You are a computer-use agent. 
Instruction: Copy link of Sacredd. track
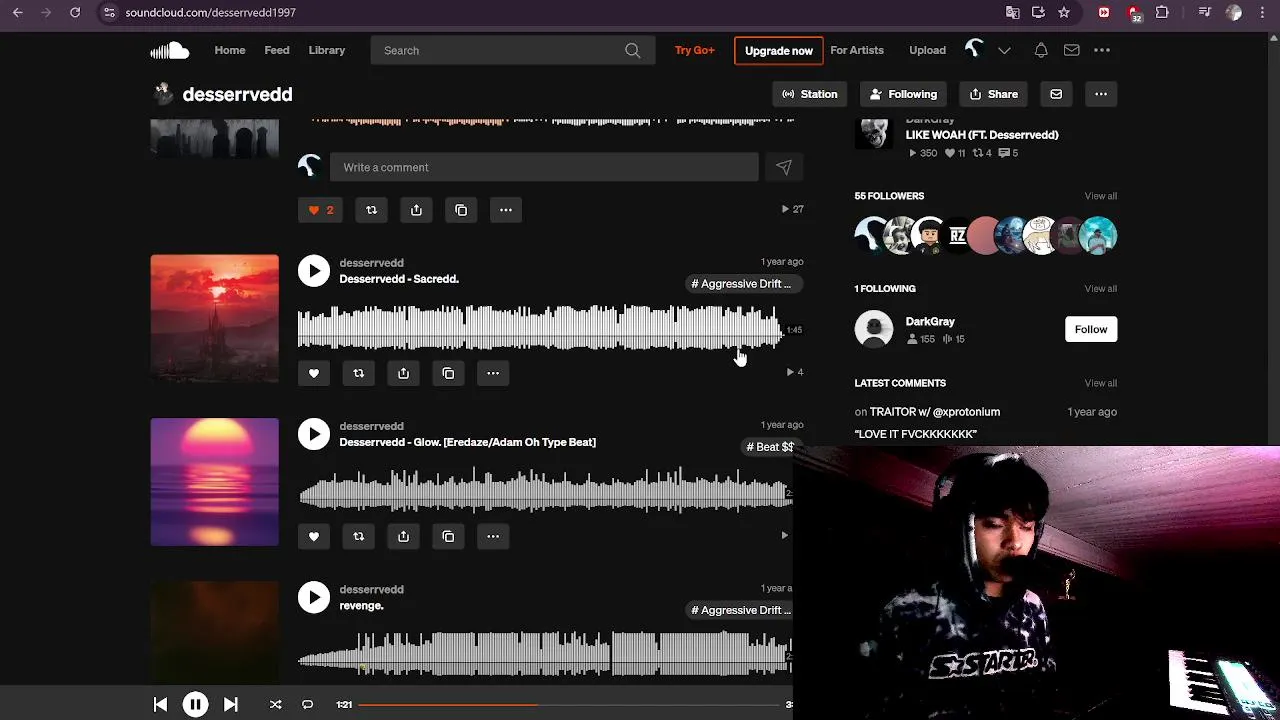pyautogui.click(x=449, y=373)
